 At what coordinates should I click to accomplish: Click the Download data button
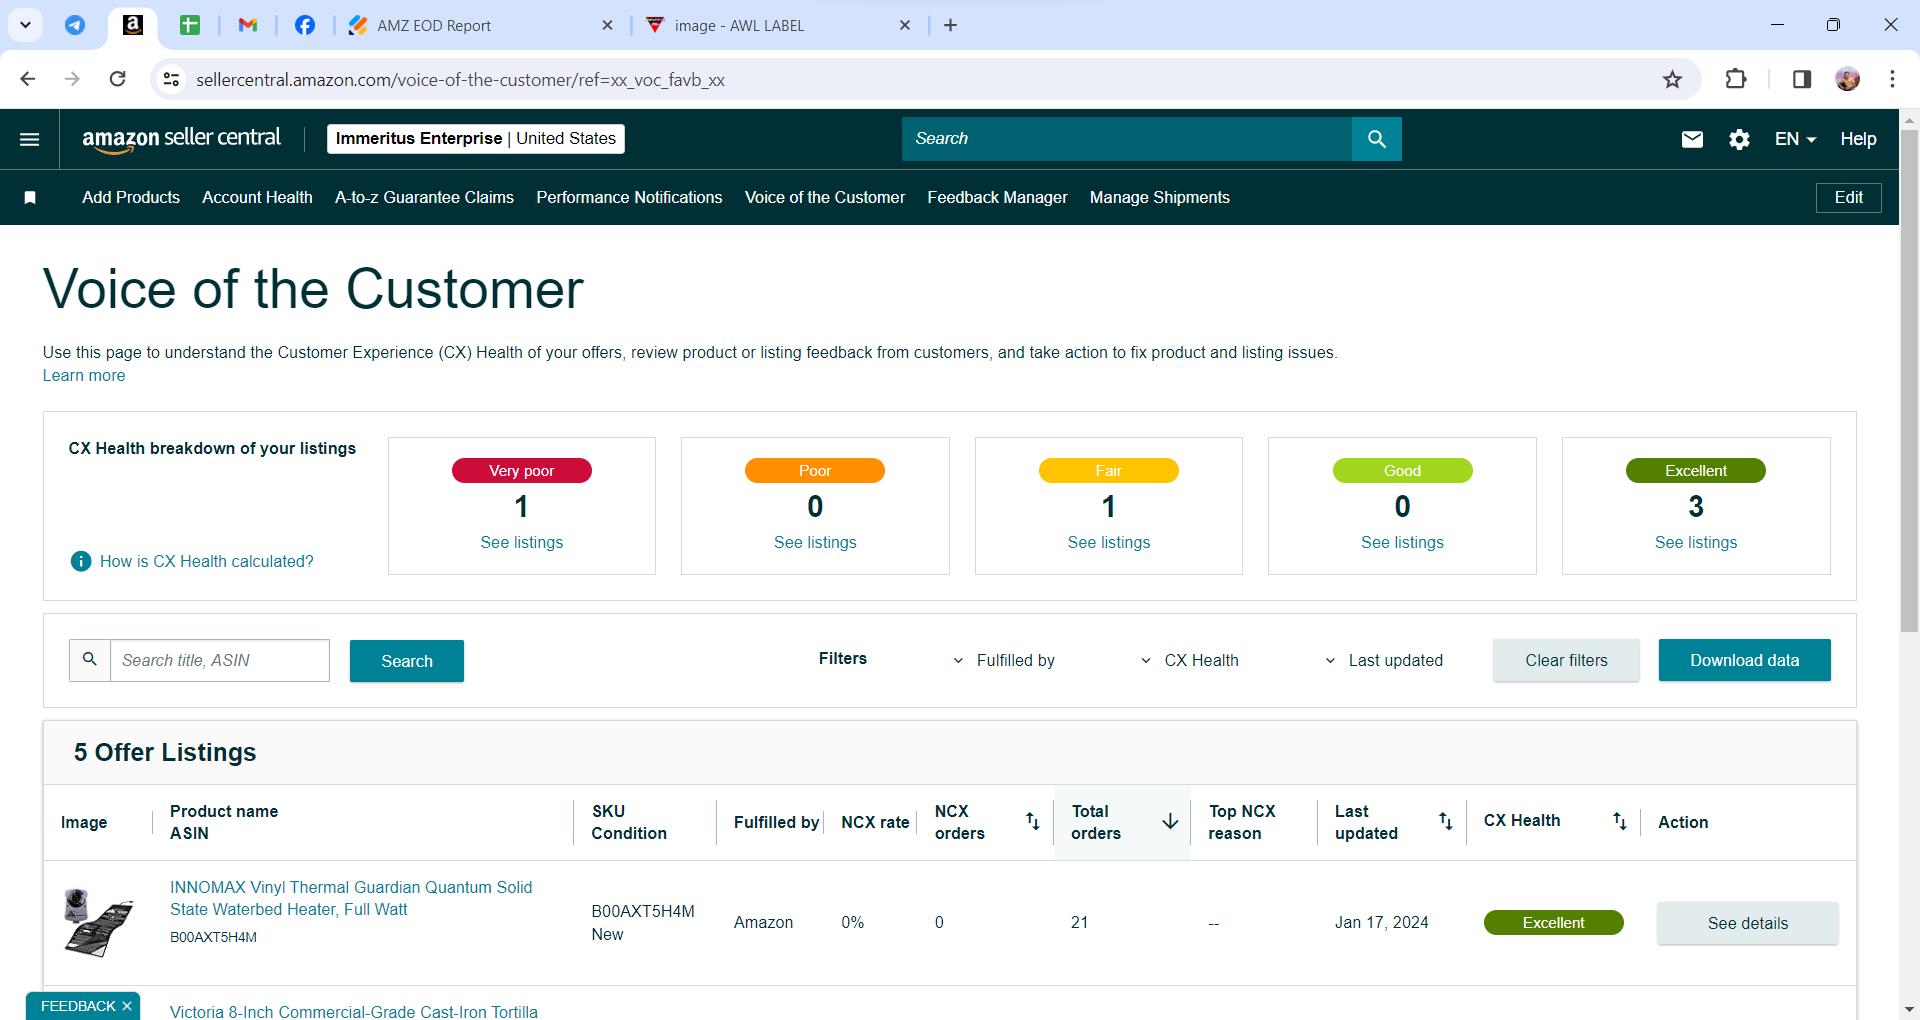point(1744,661)
